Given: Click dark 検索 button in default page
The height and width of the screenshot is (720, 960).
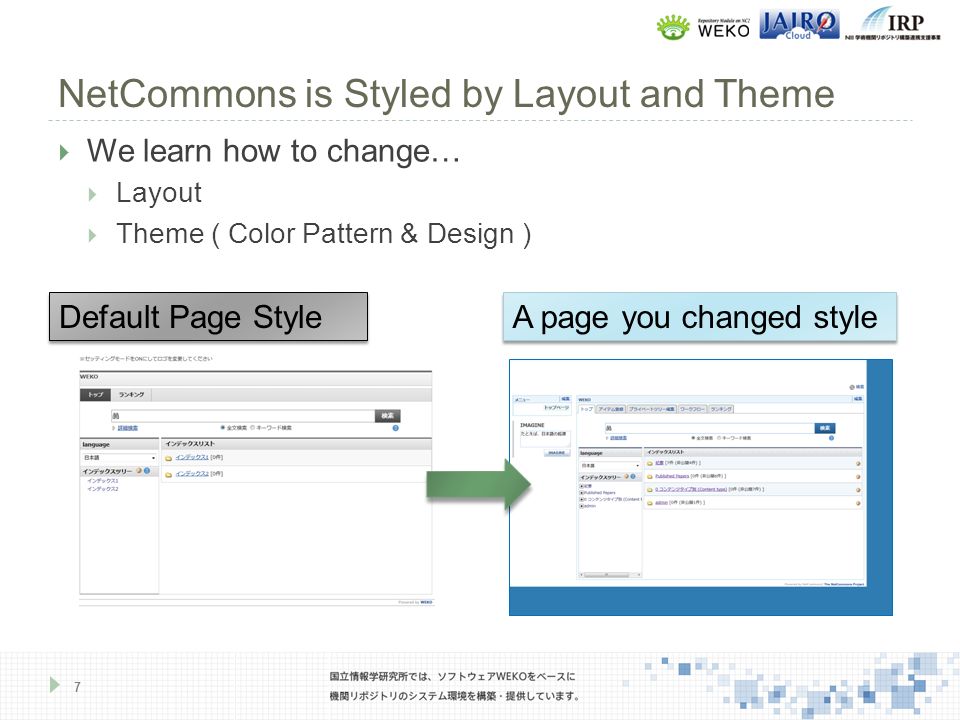Looking at the screenshot, I should (388, 416).
